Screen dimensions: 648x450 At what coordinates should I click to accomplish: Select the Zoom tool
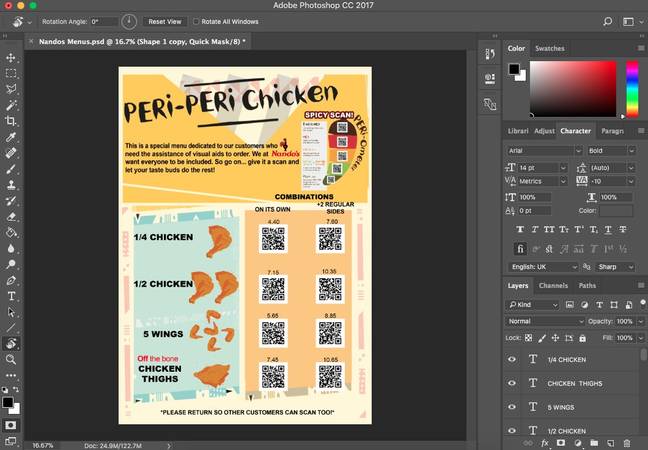(11, 359)
